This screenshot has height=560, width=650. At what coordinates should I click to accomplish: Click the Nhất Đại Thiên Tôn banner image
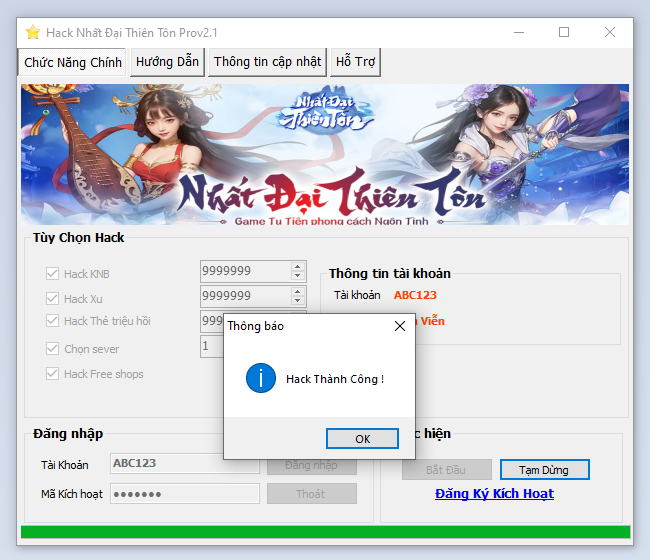(325, 155)
